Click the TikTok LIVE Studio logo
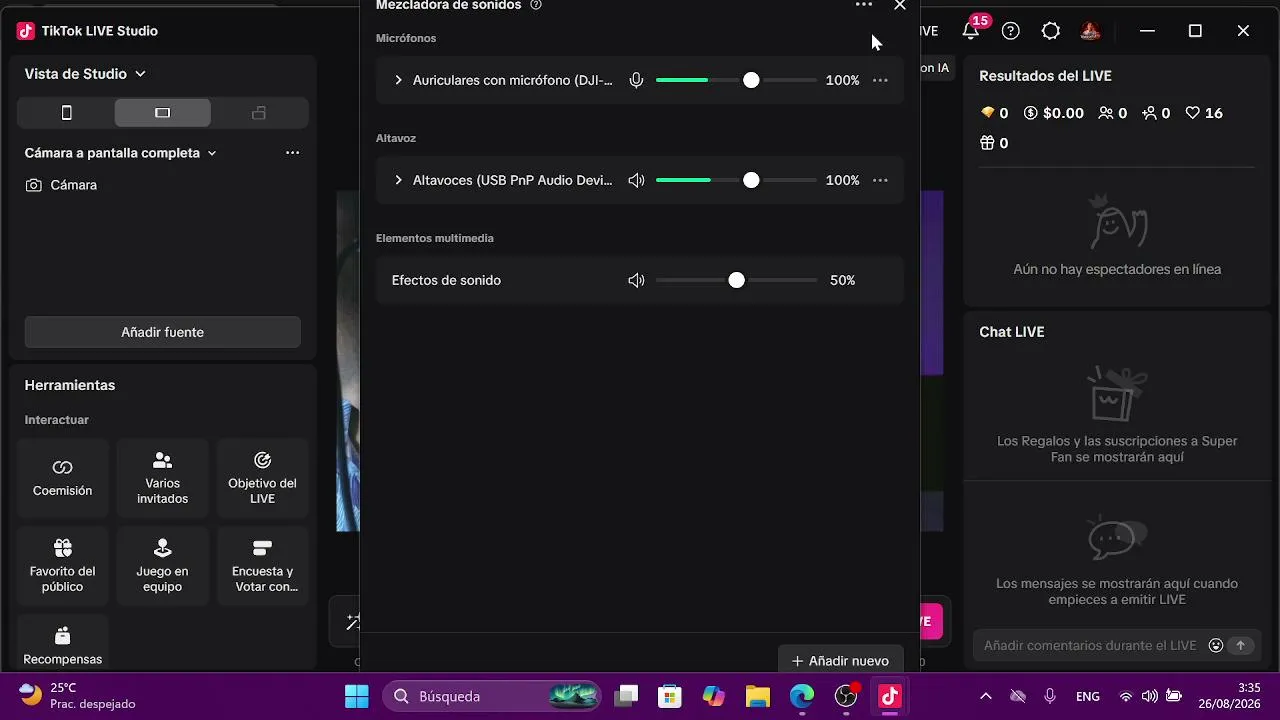 pyautogui.click(x=26, y=31)
